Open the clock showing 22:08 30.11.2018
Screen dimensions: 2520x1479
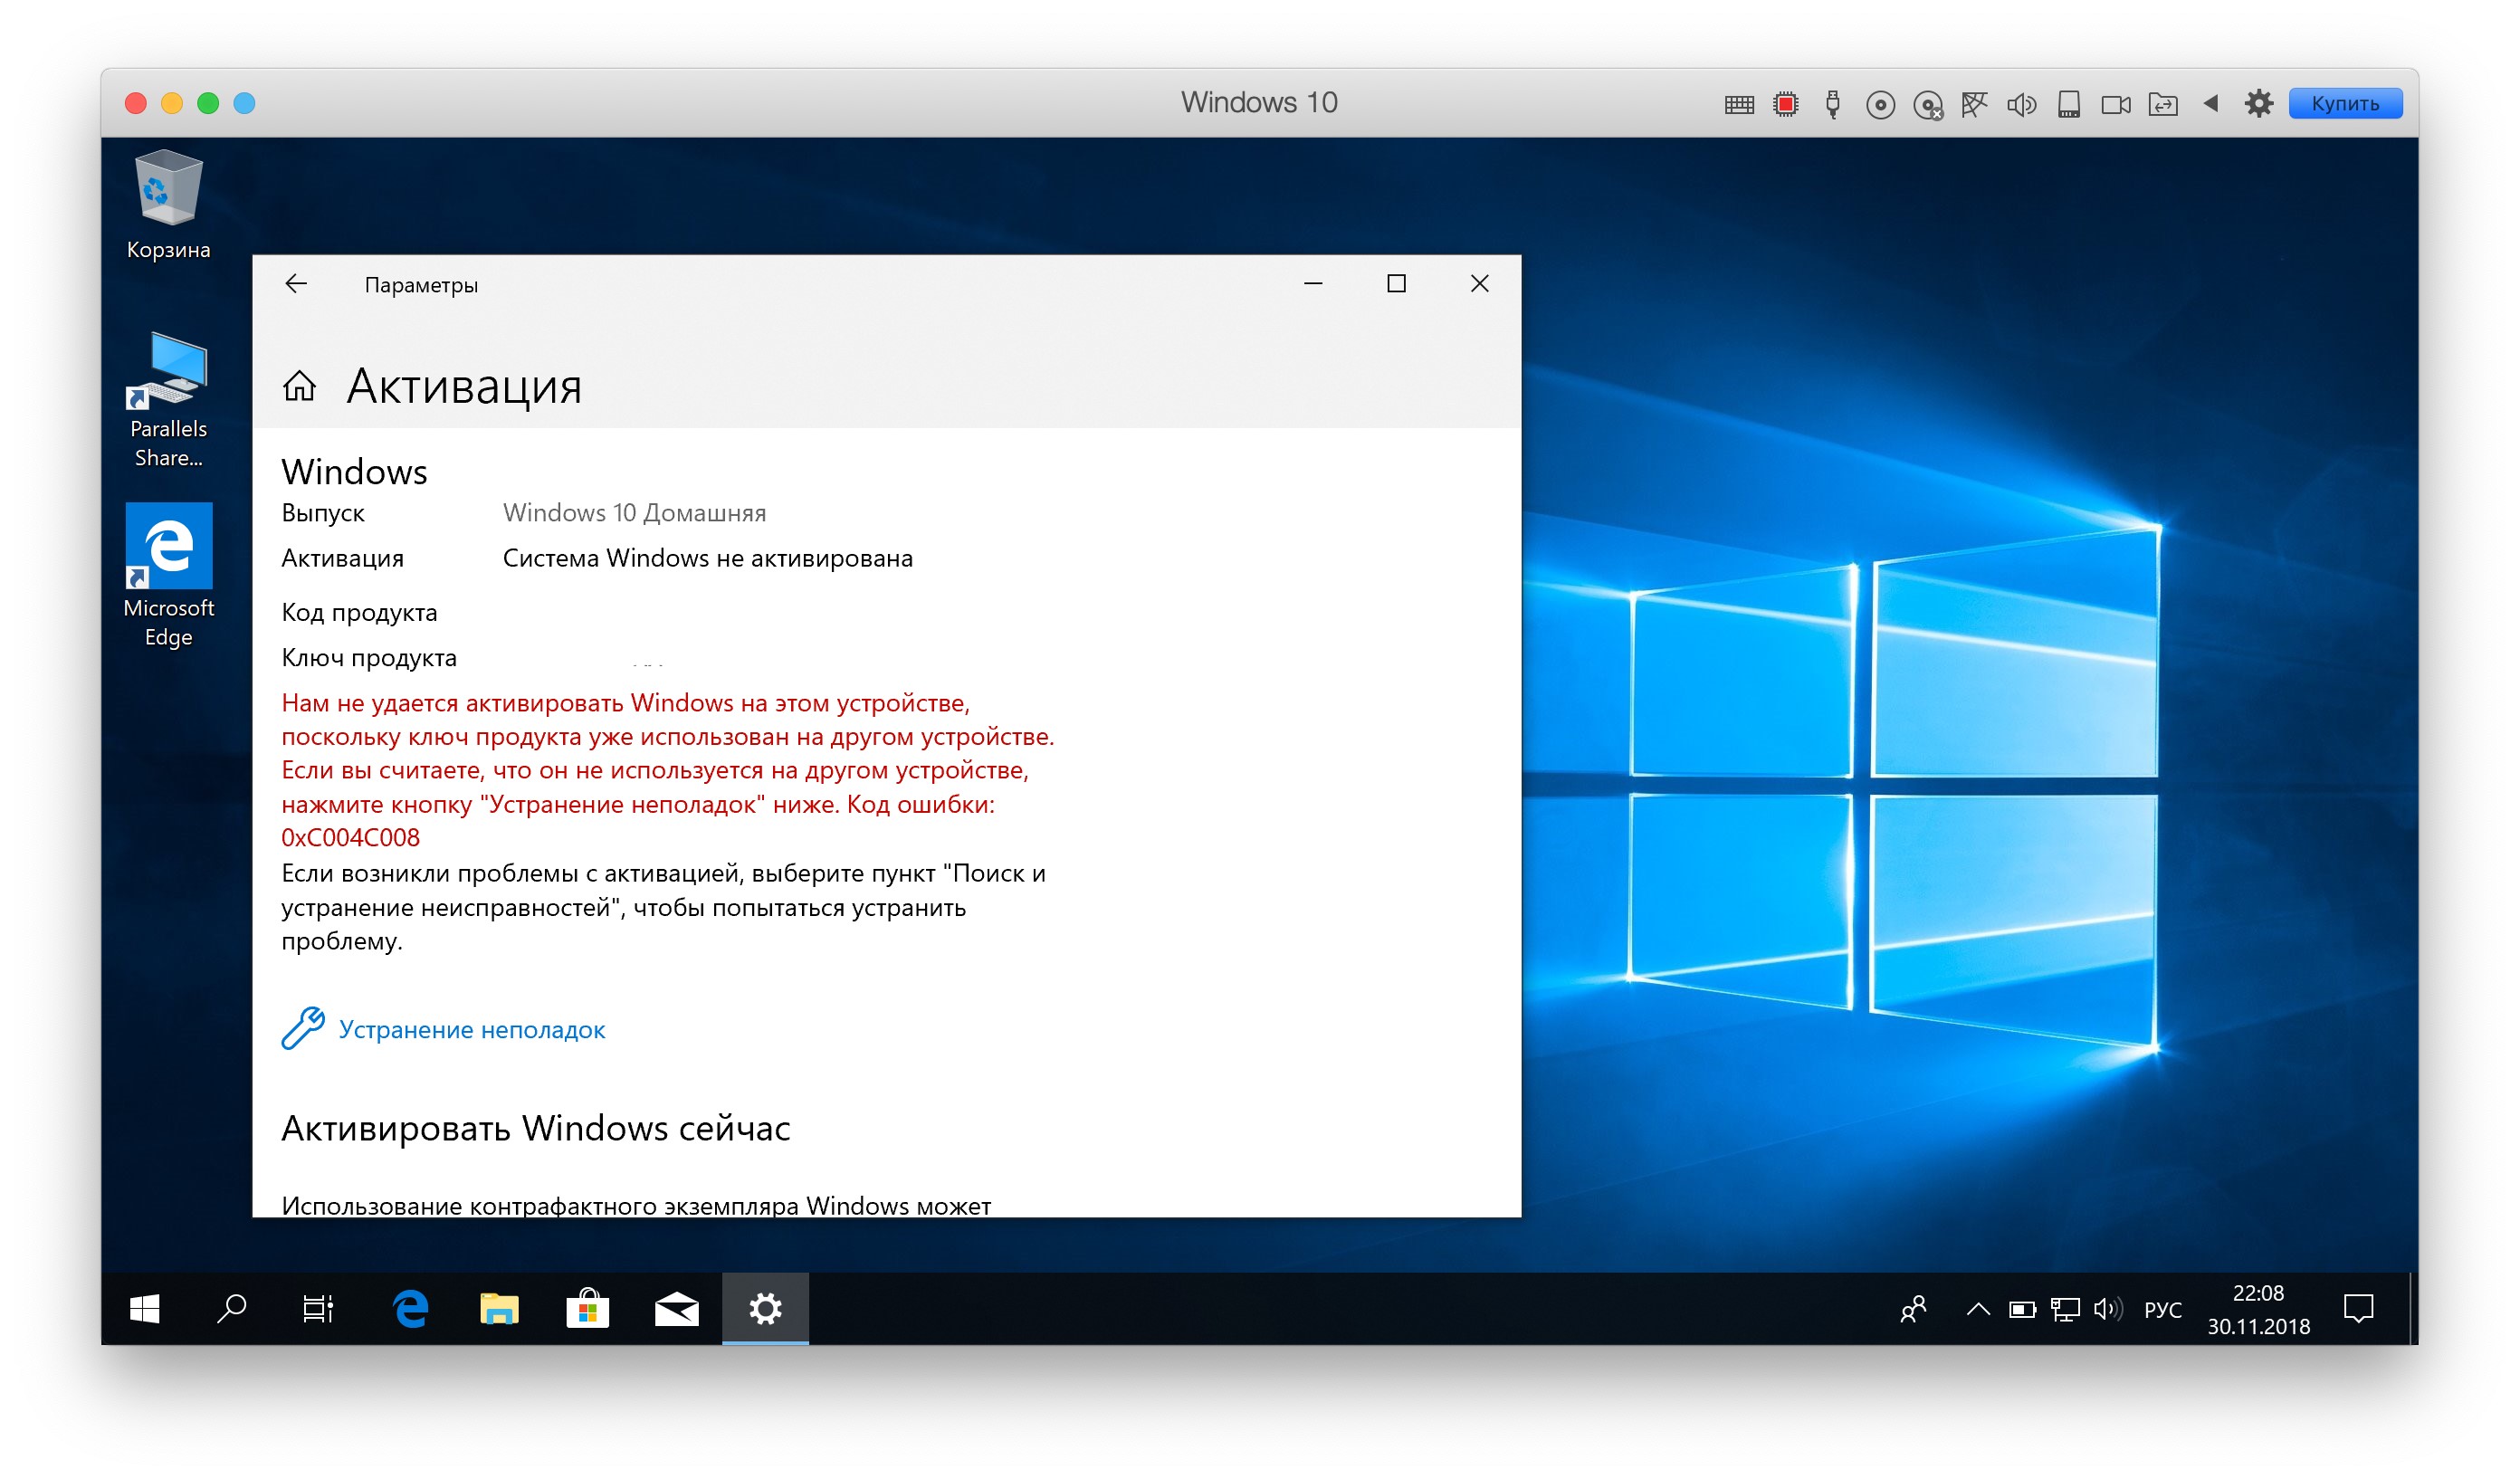click(x=2259, y=1309)
